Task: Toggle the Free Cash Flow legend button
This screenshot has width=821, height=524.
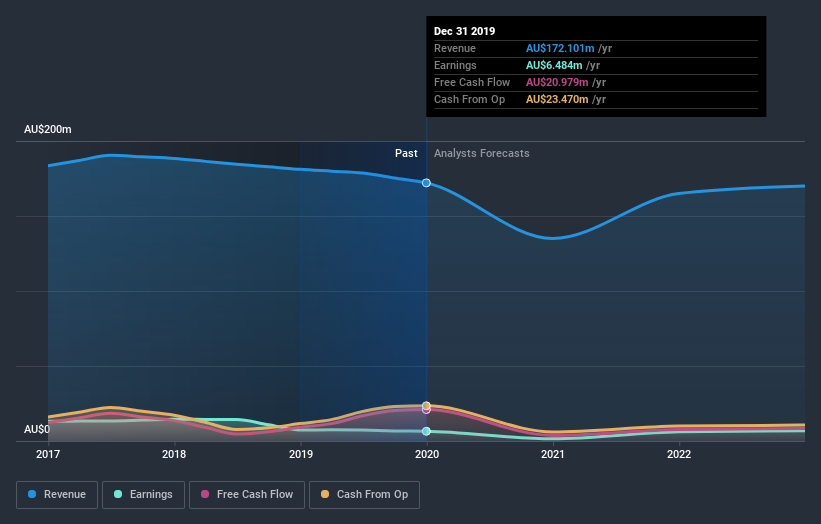Action: (x=247, y=495)
